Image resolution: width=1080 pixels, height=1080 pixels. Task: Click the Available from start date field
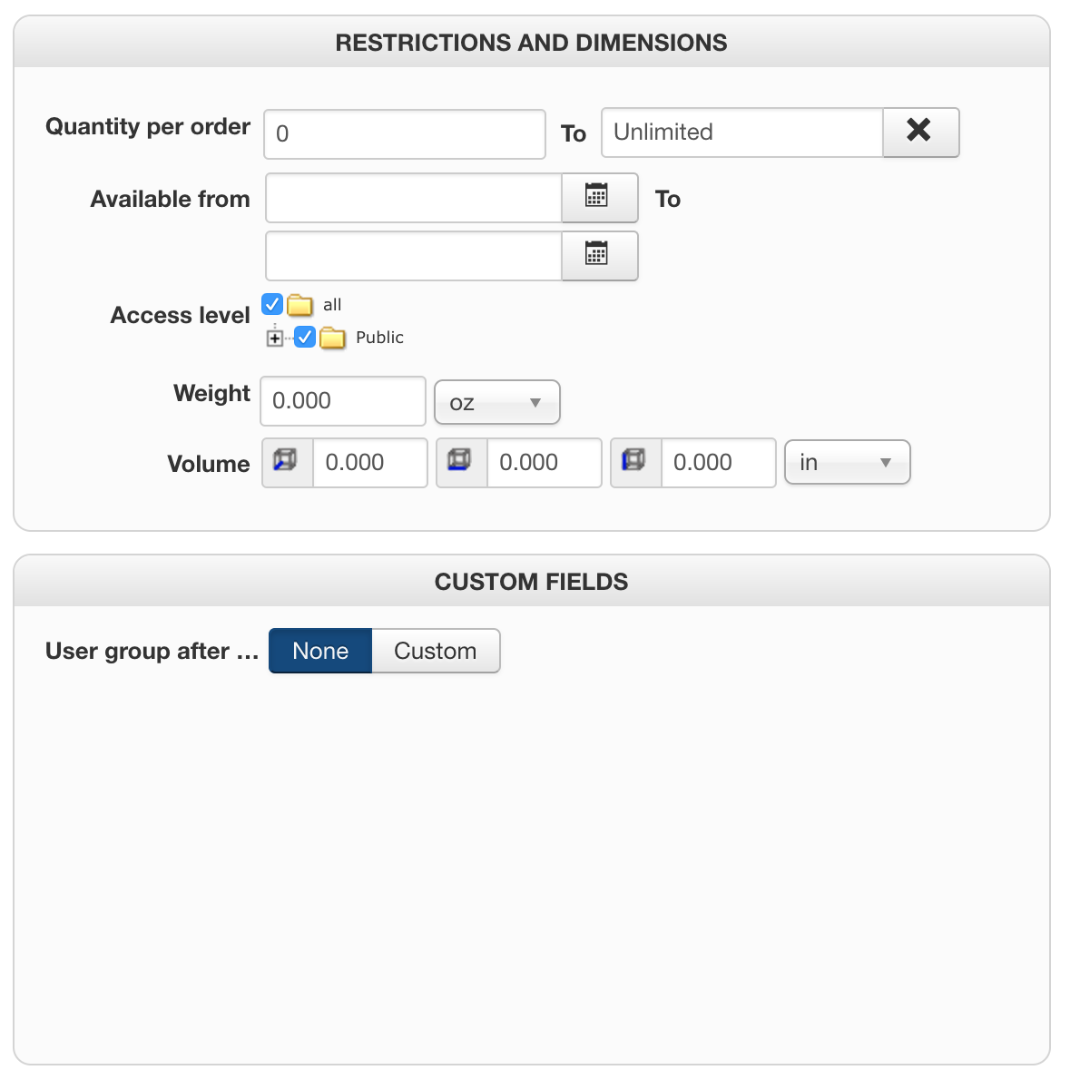pyautogui.click(x=413, y=198)
